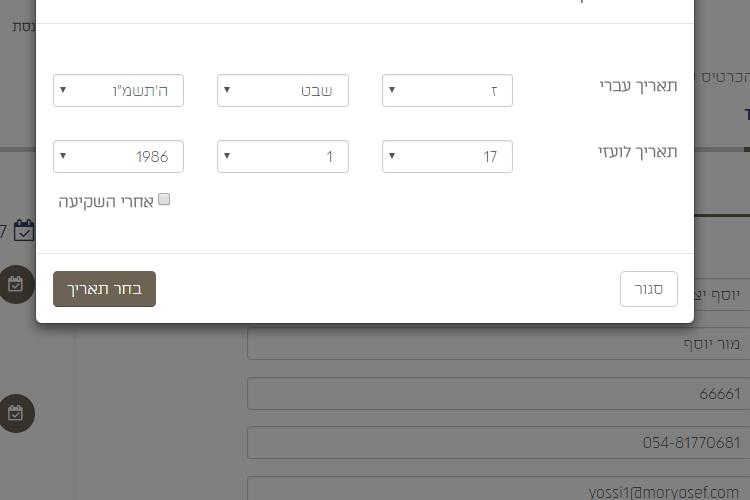Click the upper round calendar button behind the dialog
This screenshot has width=750, height=500.
click(16, 284)
